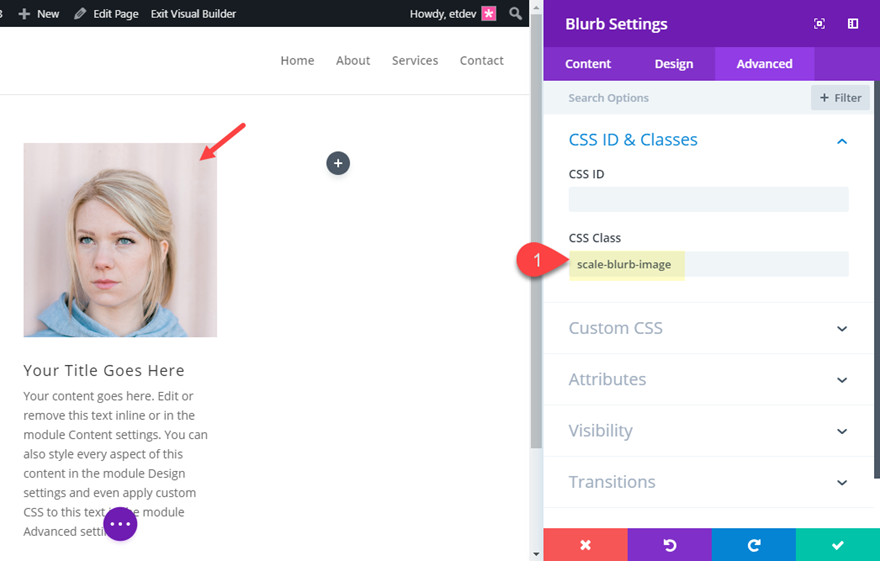Click the Filter button
Image resolution: width=880 pixels, height=561 pixels.
[x=840, y=98]
